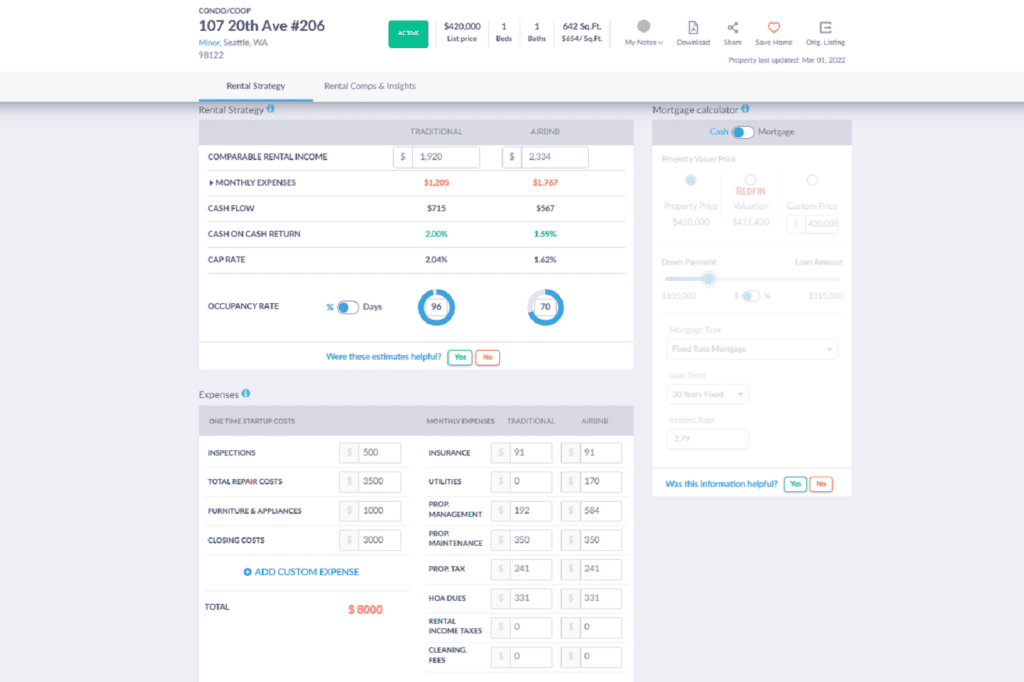Click the Interest Rate input field
Image resolution: width=1024 pixels, height=682 pixels.
click(707, 438)
